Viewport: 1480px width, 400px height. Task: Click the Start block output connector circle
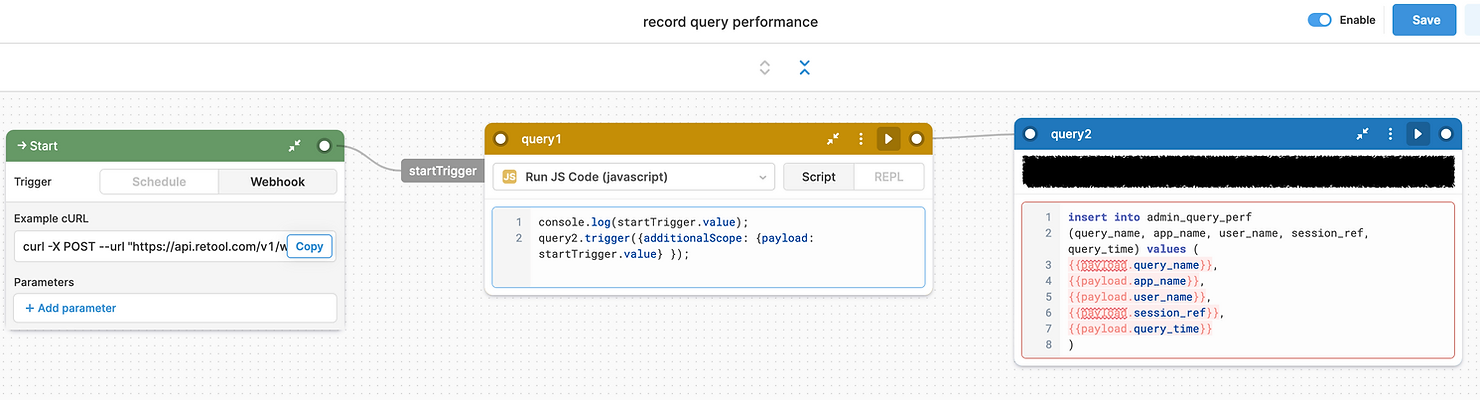pyautogui.click(x=324, y=146)
